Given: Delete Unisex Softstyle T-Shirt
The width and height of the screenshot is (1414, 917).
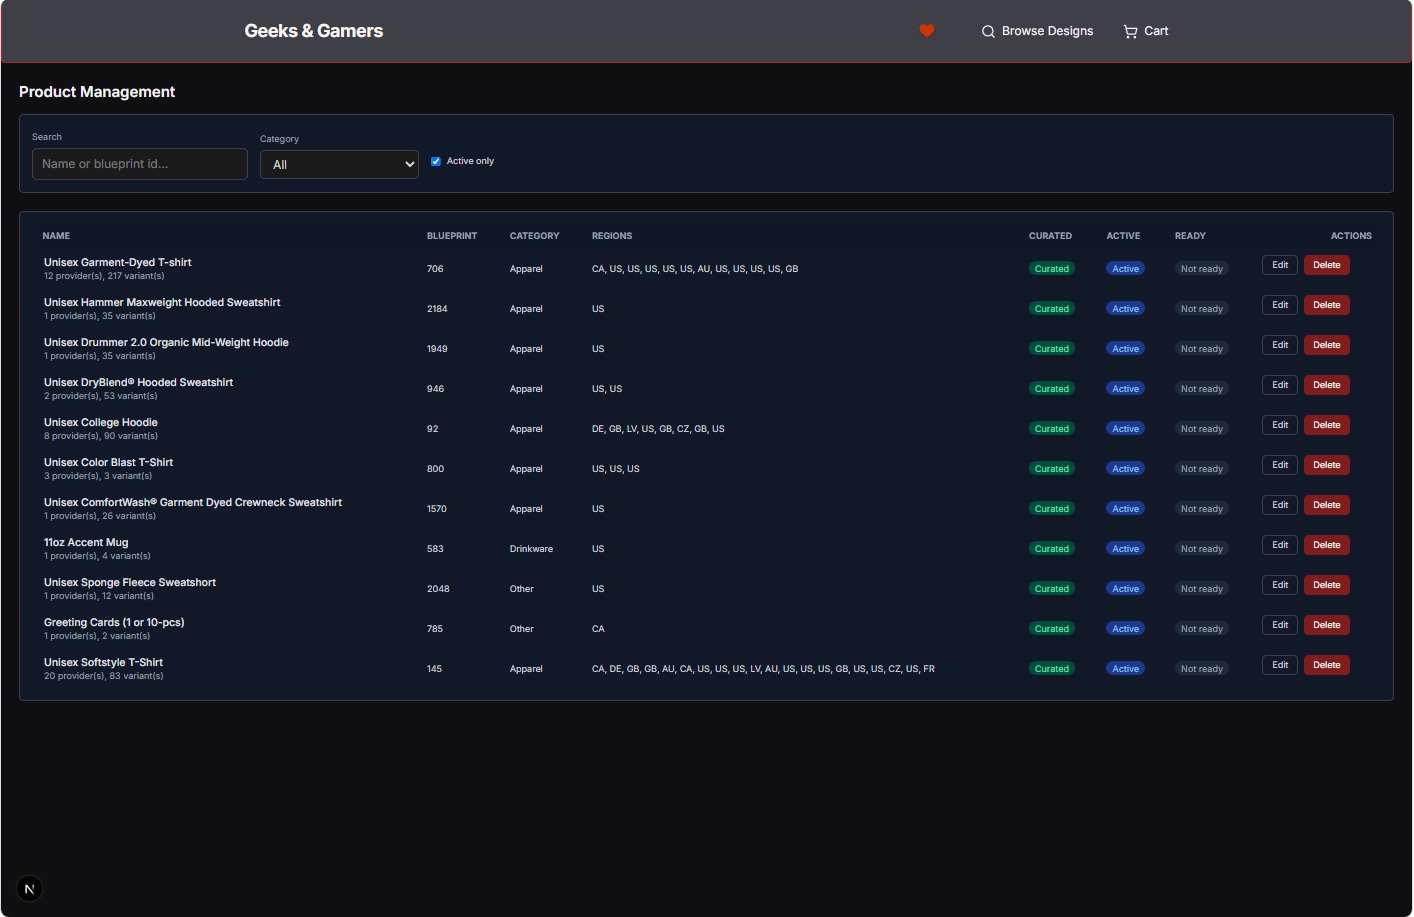Looking at the screenshot, I should pos(1327,665).
